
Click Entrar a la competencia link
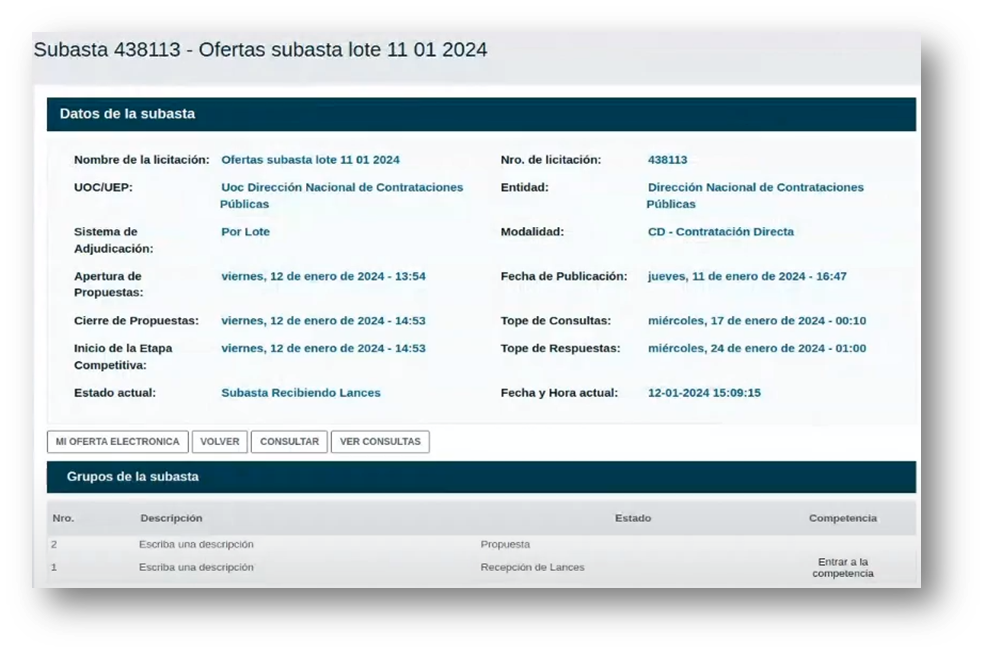point(843,567)
